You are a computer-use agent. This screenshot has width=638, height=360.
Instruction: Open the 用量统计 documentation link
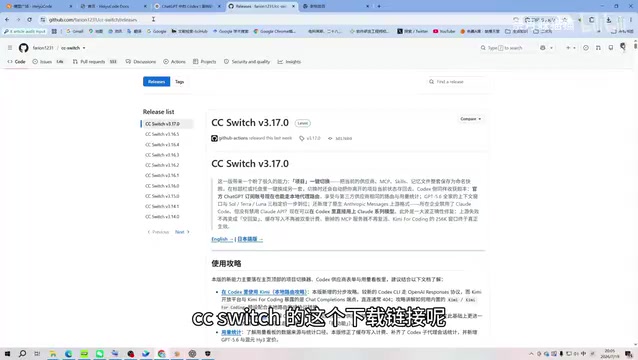[x=231, y=332]
